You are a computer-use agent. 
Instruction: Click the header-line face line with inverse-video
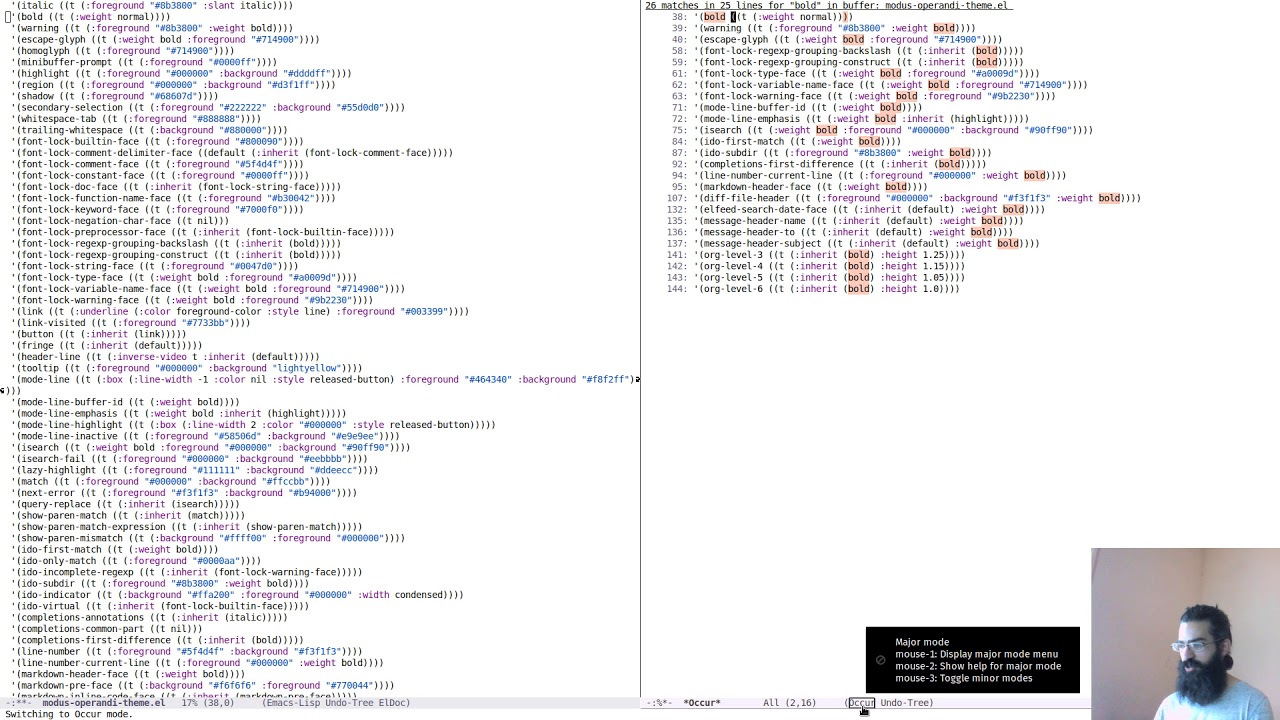tap(165, 357)
